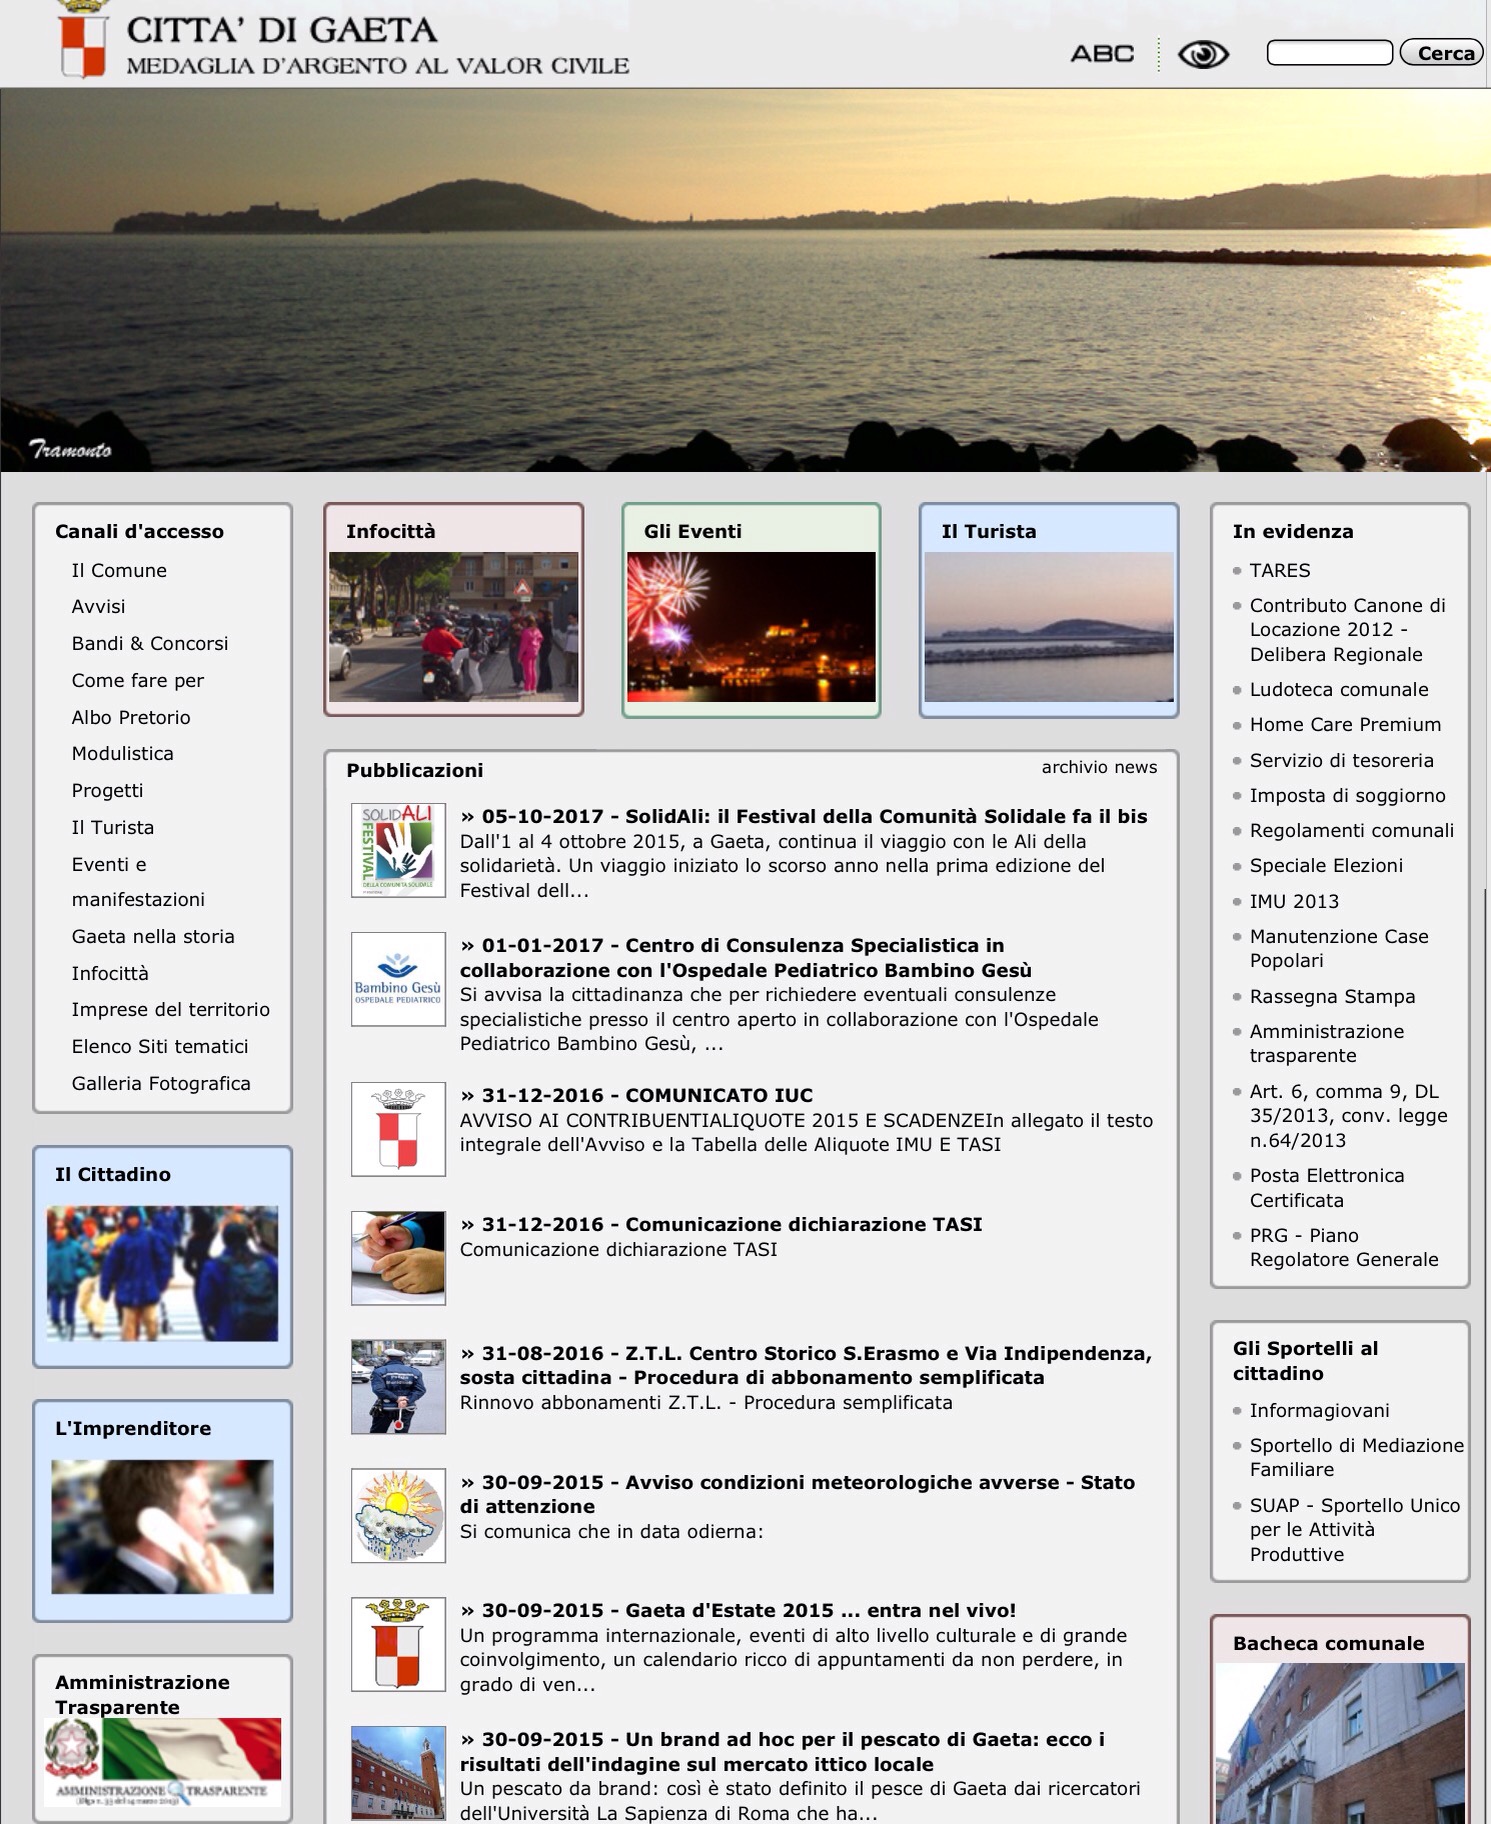The image size is (1491, 1824).
Task: Select Bandi & Concorsi in the sidebar menu
Action: click(150, 643)
